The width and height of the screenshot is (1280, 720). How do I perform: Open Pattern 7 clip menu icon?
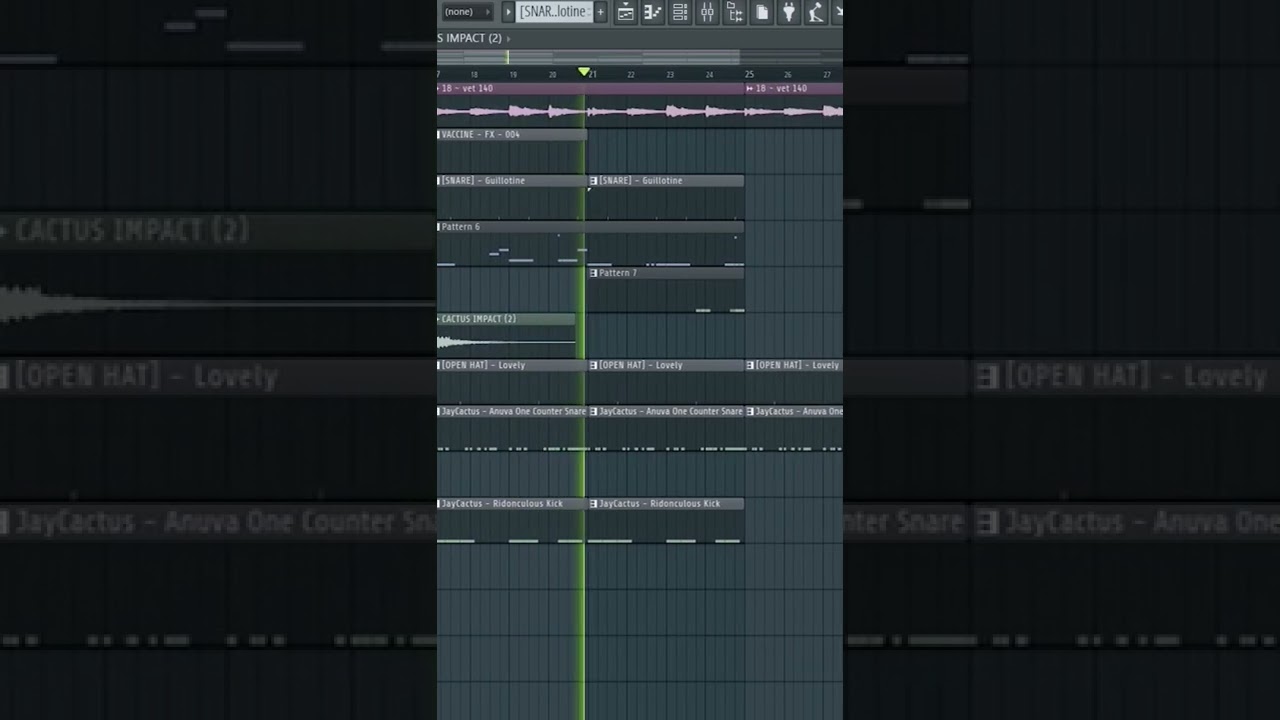click(593, 273)
